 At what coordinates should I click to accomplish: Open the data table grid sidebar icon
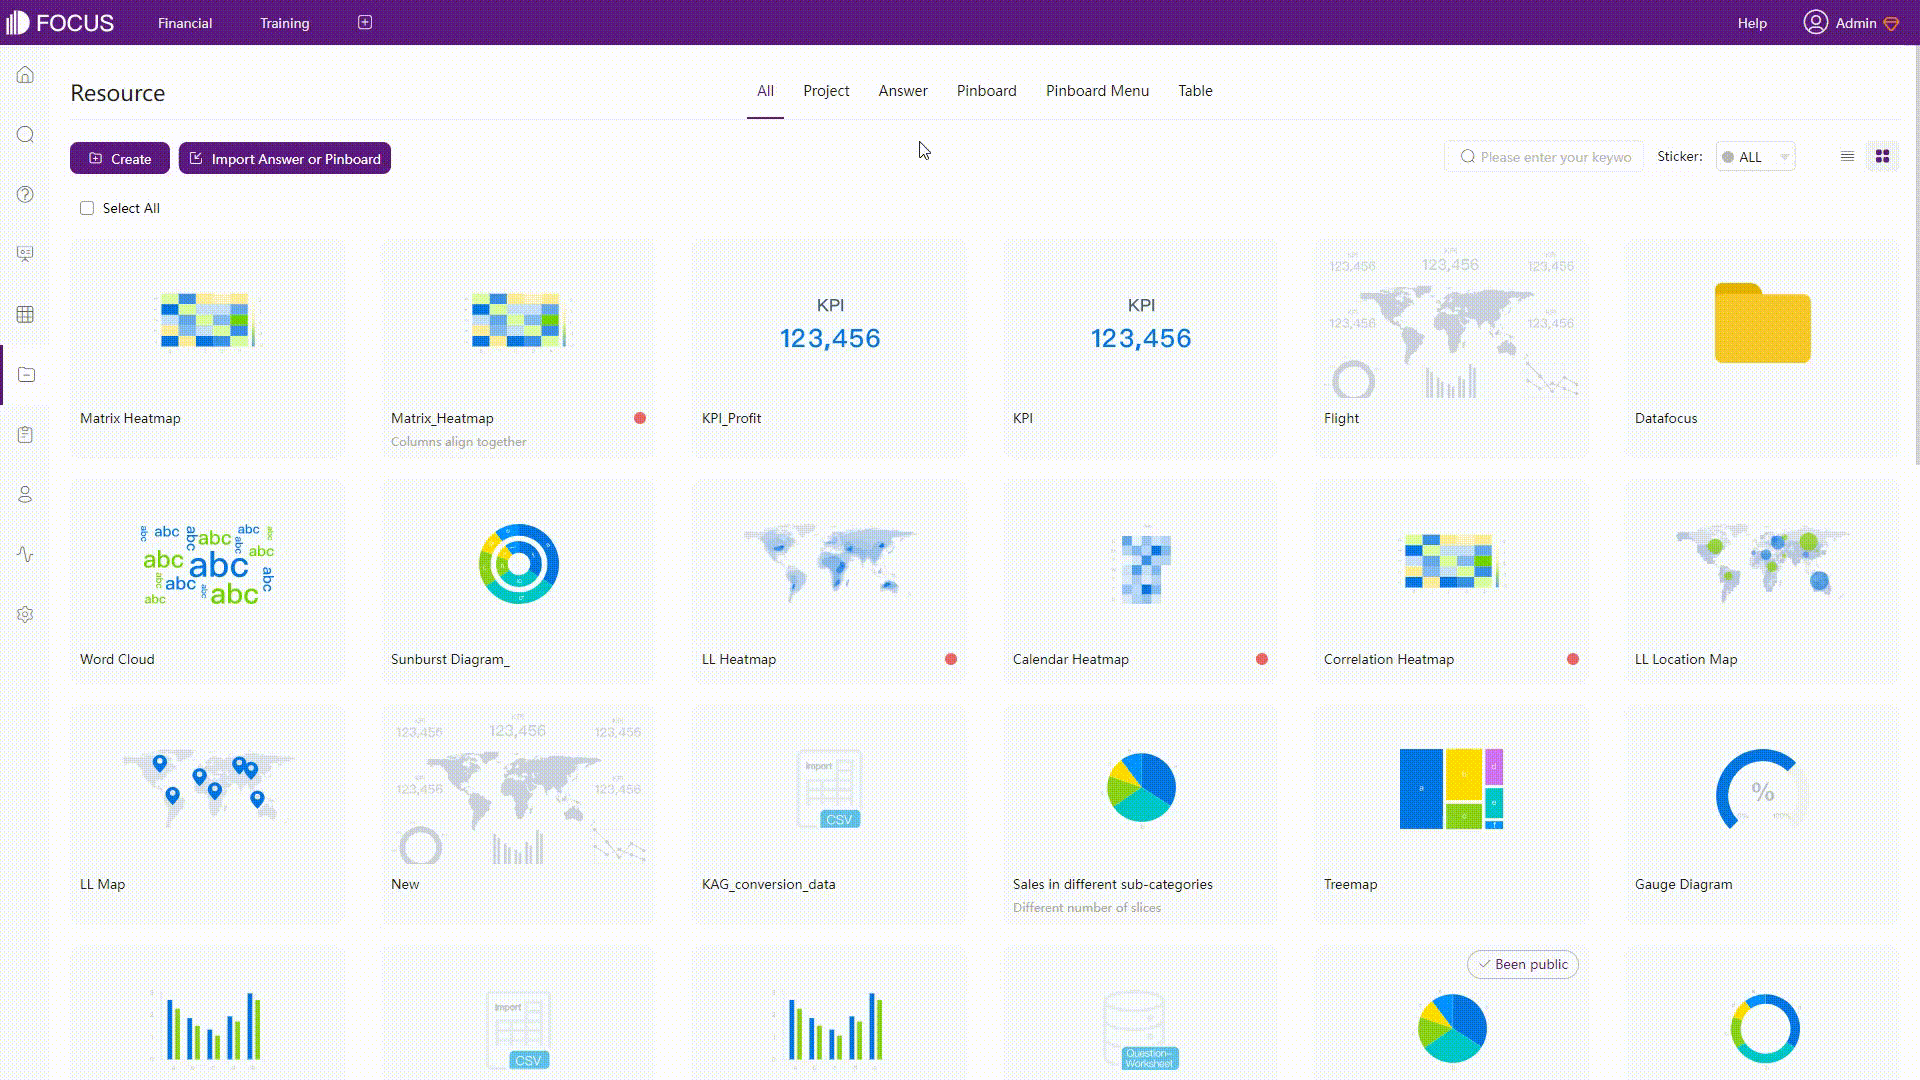(25, 314)
